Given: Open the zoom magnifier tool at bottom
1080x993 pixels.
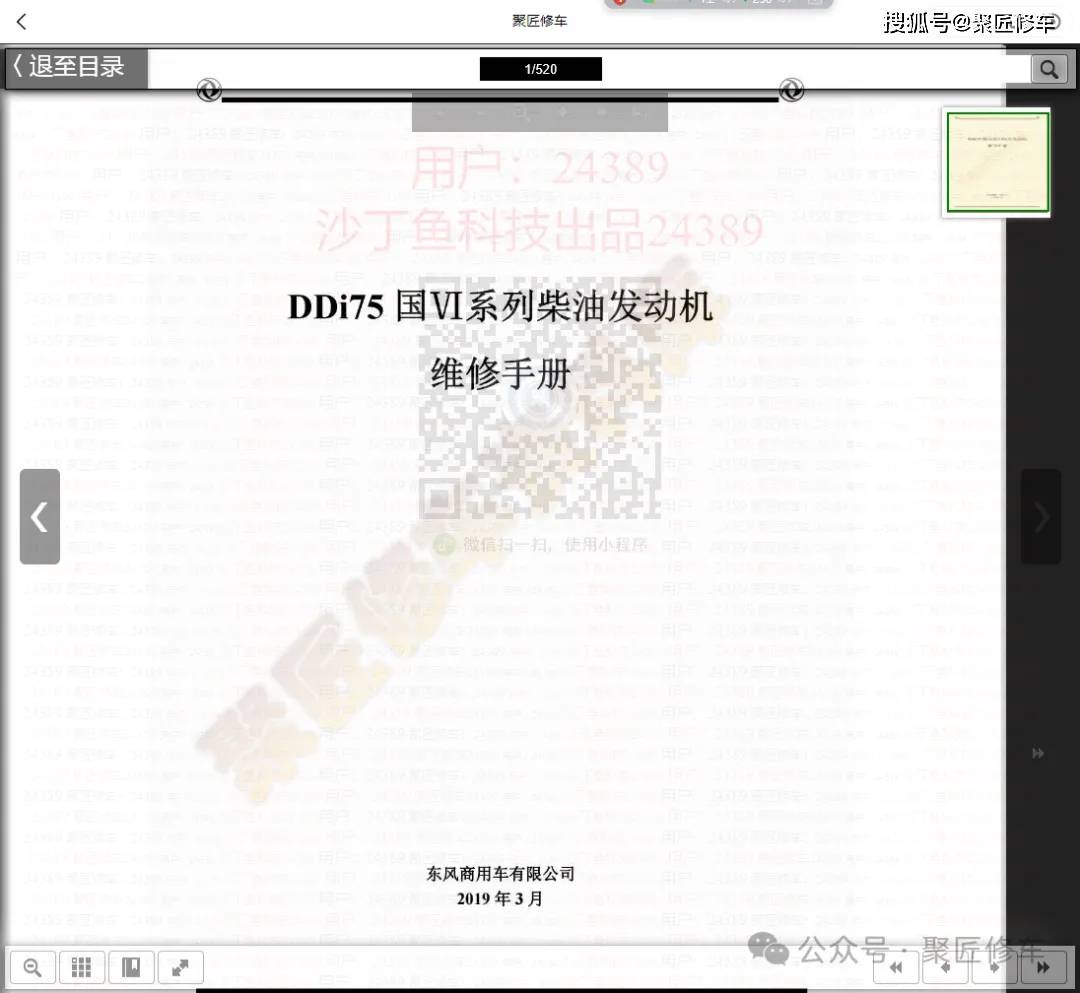Looking at the screenshot, I should pos(32,968).
